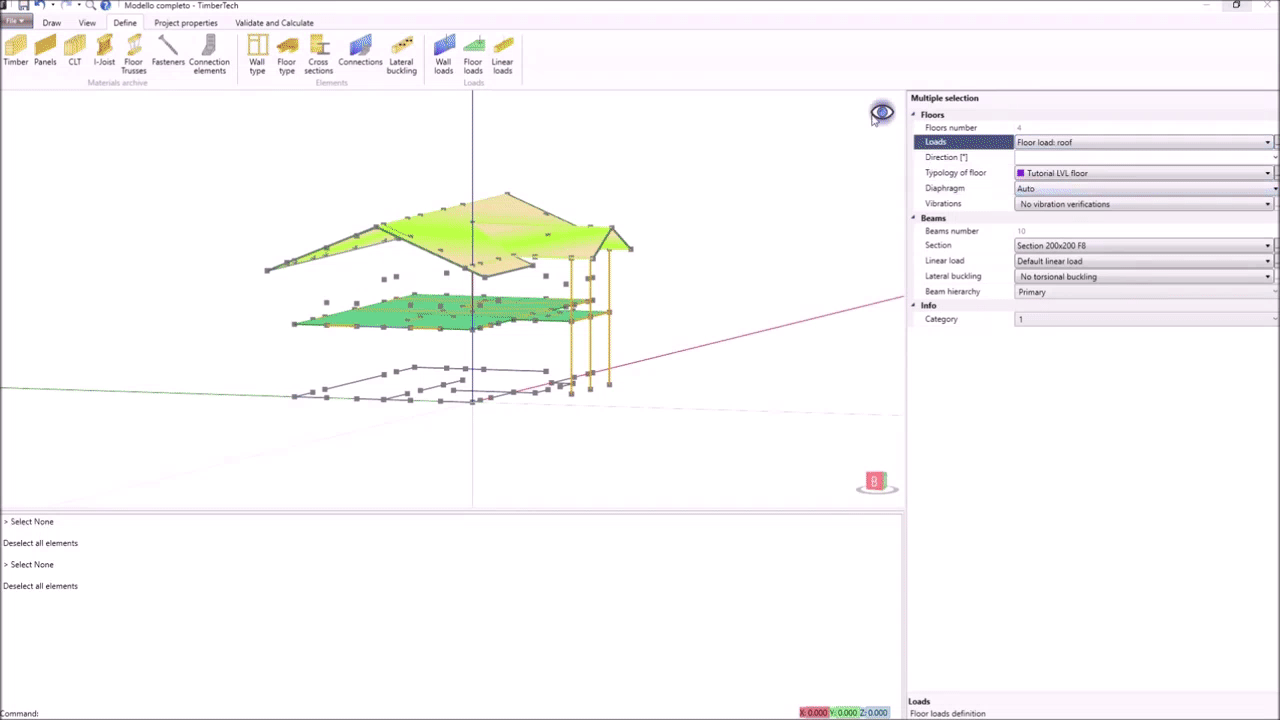Open the Lateral buckling settings

pos(401,53)
